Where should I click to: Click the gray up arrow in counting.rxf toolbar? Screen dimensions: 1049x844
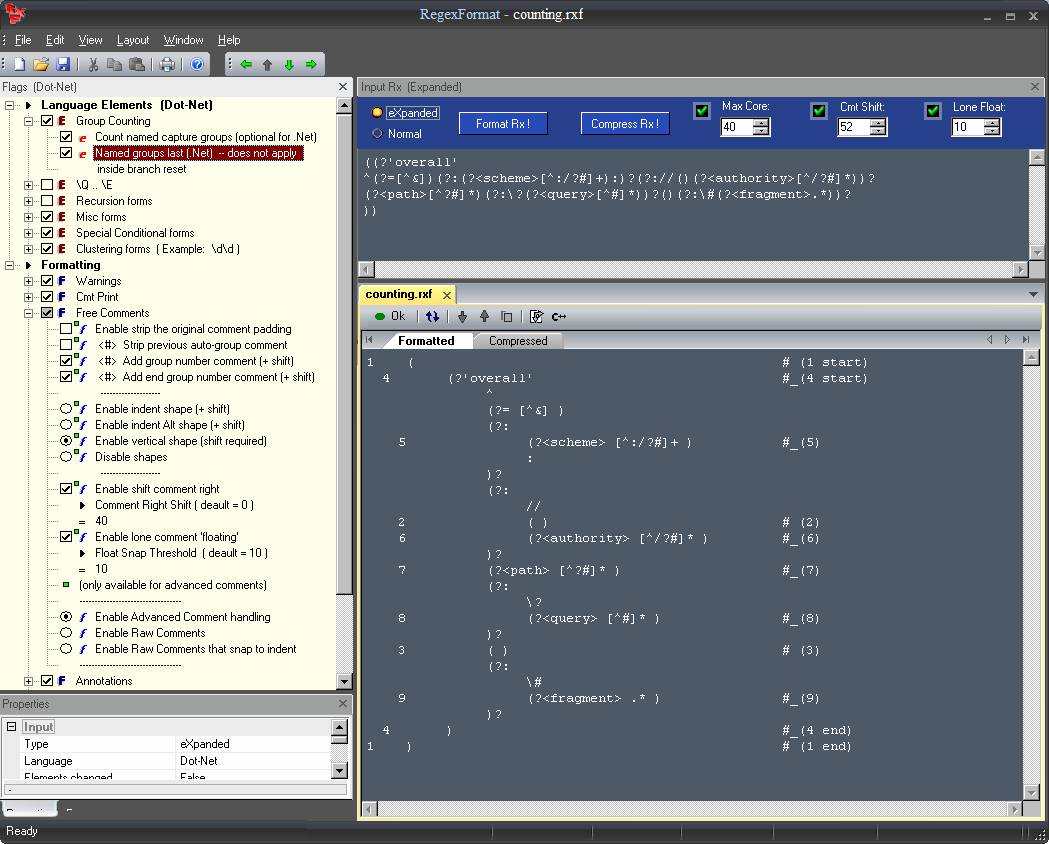point(484,316)
